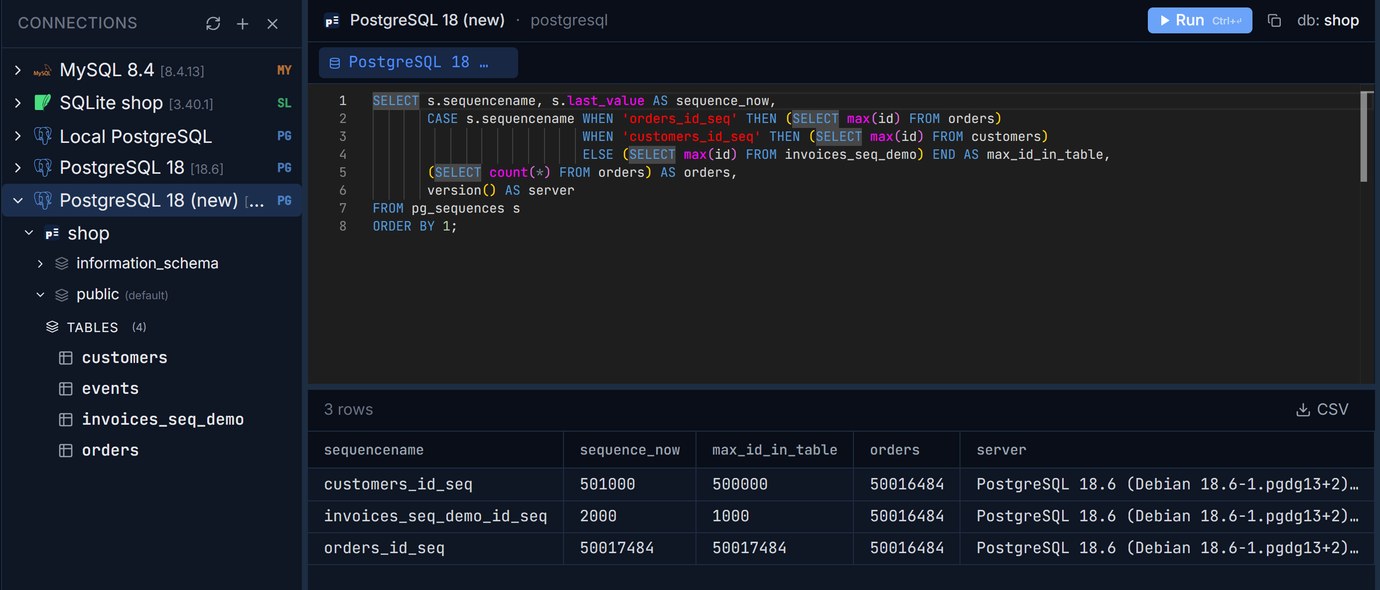Collapse the shop database node
The image size is (1380, 590).
[x=28, y=233]
